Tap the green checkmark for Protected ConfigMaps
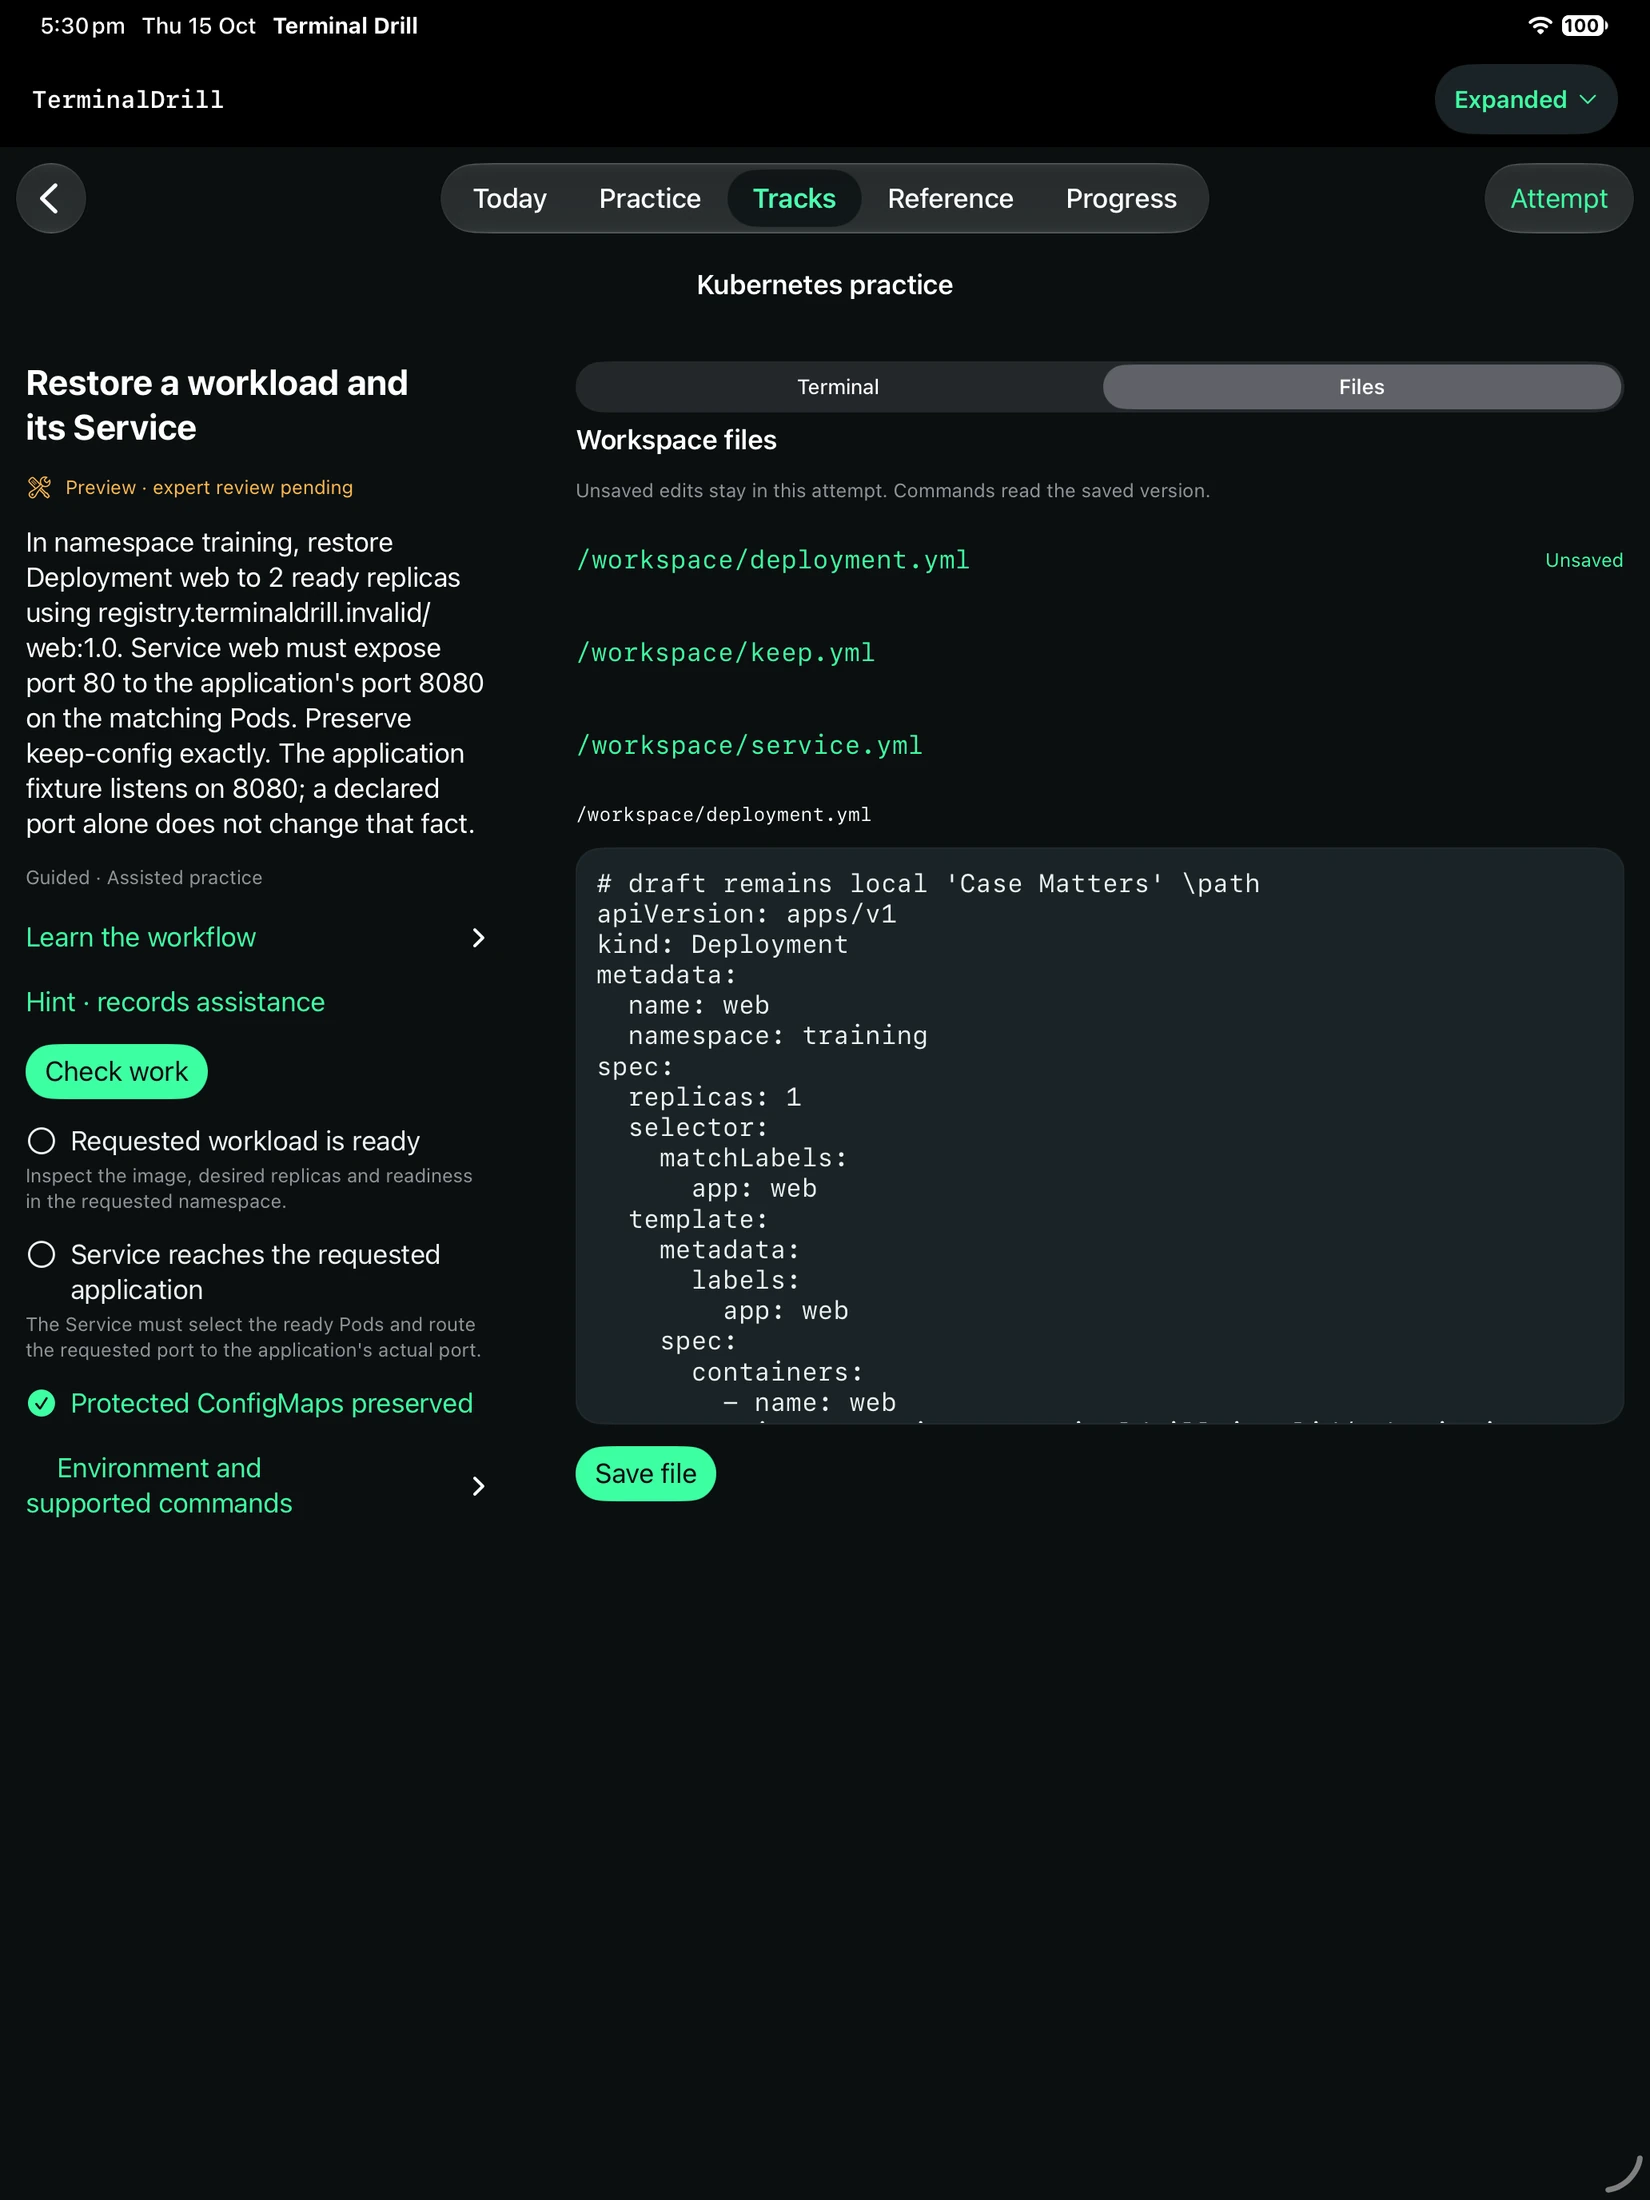Viewport: 1650px width, 2200px height. coord(41,1403)
